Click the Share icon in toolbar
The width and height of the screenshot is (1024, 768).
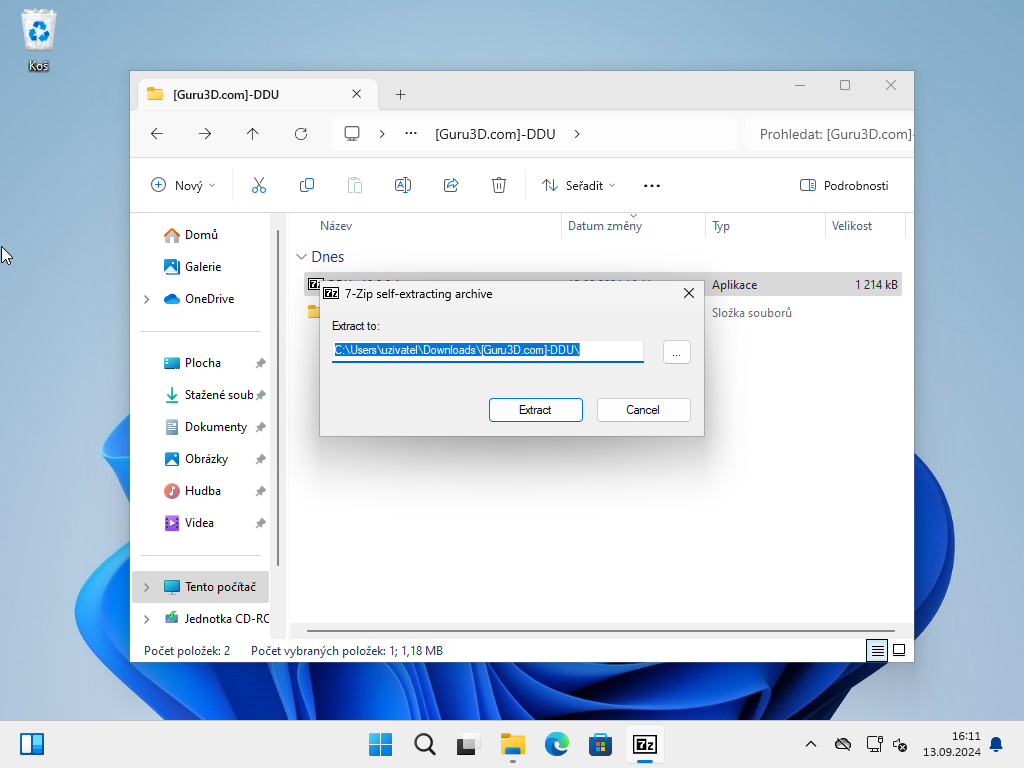point(451,185)
